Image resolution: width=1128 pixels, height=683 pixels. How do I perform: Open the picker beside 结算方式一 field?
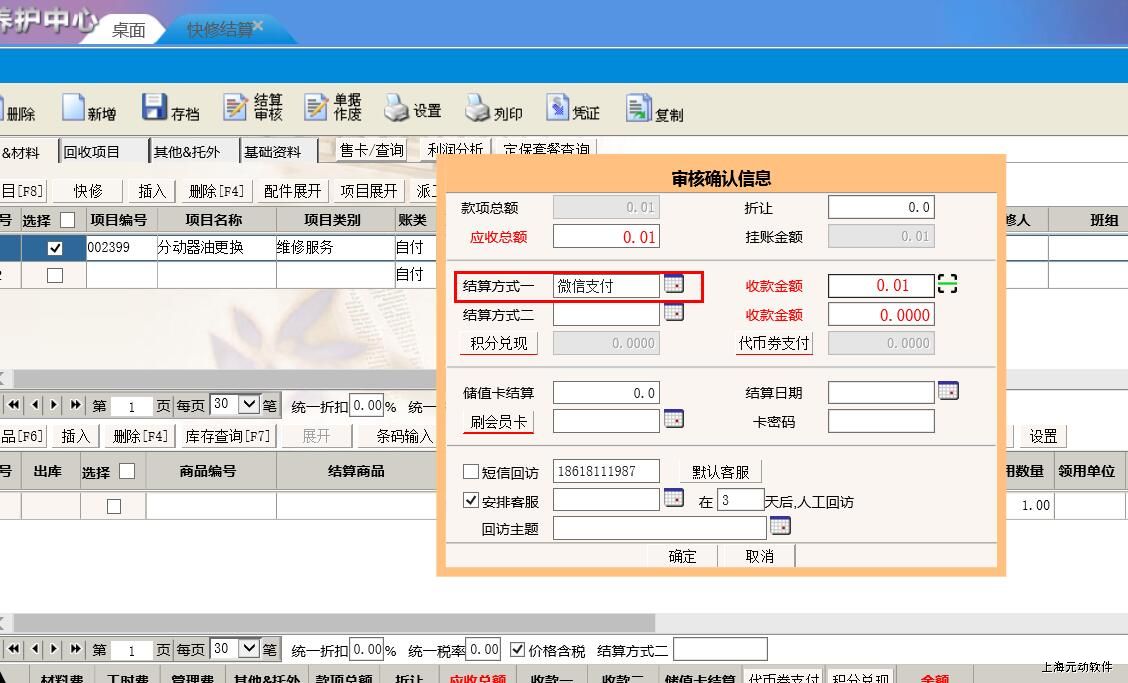pos(674,285)
